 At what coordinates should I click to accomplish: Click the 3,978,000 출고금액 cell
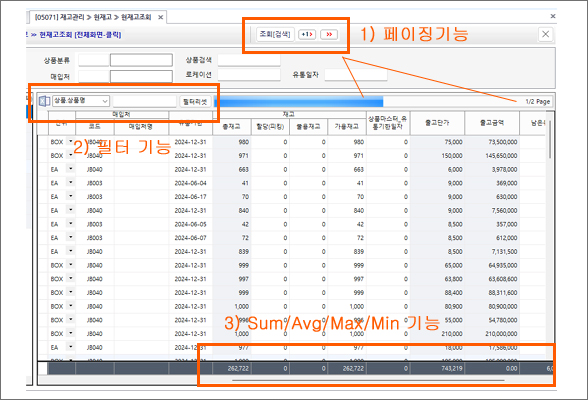[x=492, y=169]
